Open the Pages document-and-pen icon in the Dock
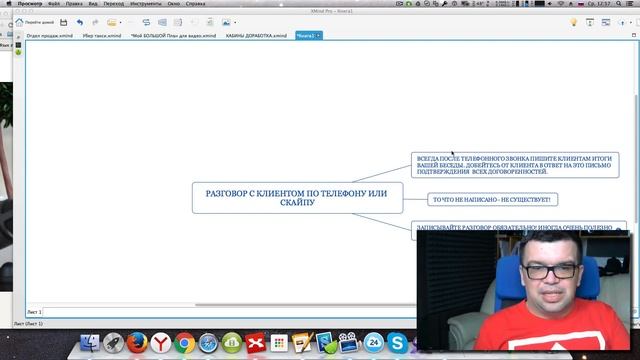640x360 pixels. click(x=302, y=343)
